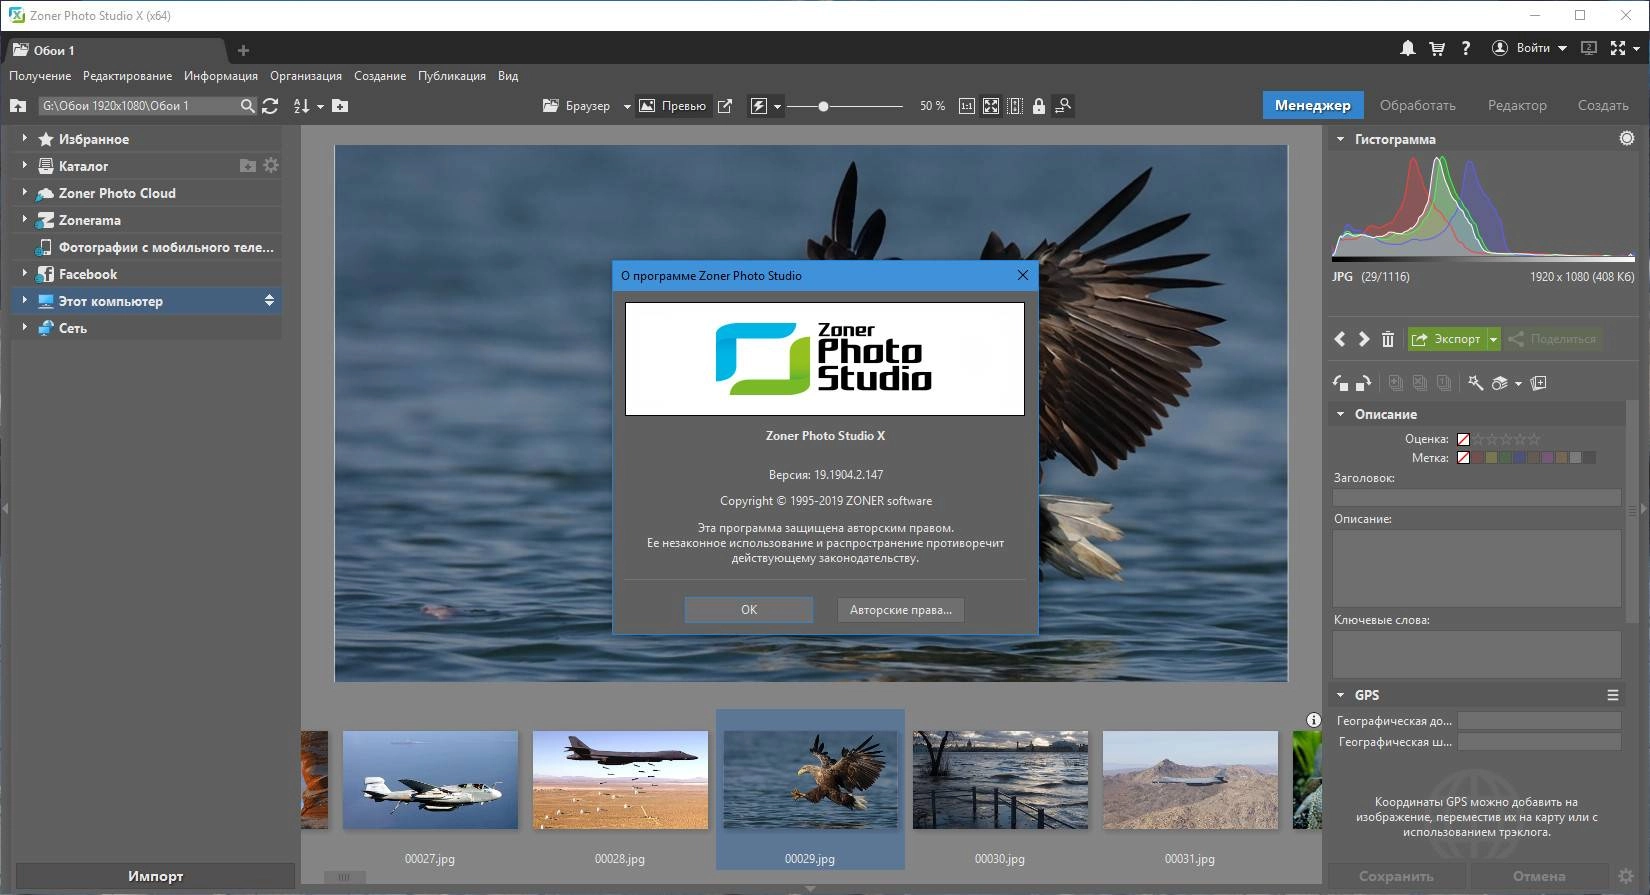Switch to the Редактор module tab
This screenshot has width=1650, height=895.
pos(1517,105)
